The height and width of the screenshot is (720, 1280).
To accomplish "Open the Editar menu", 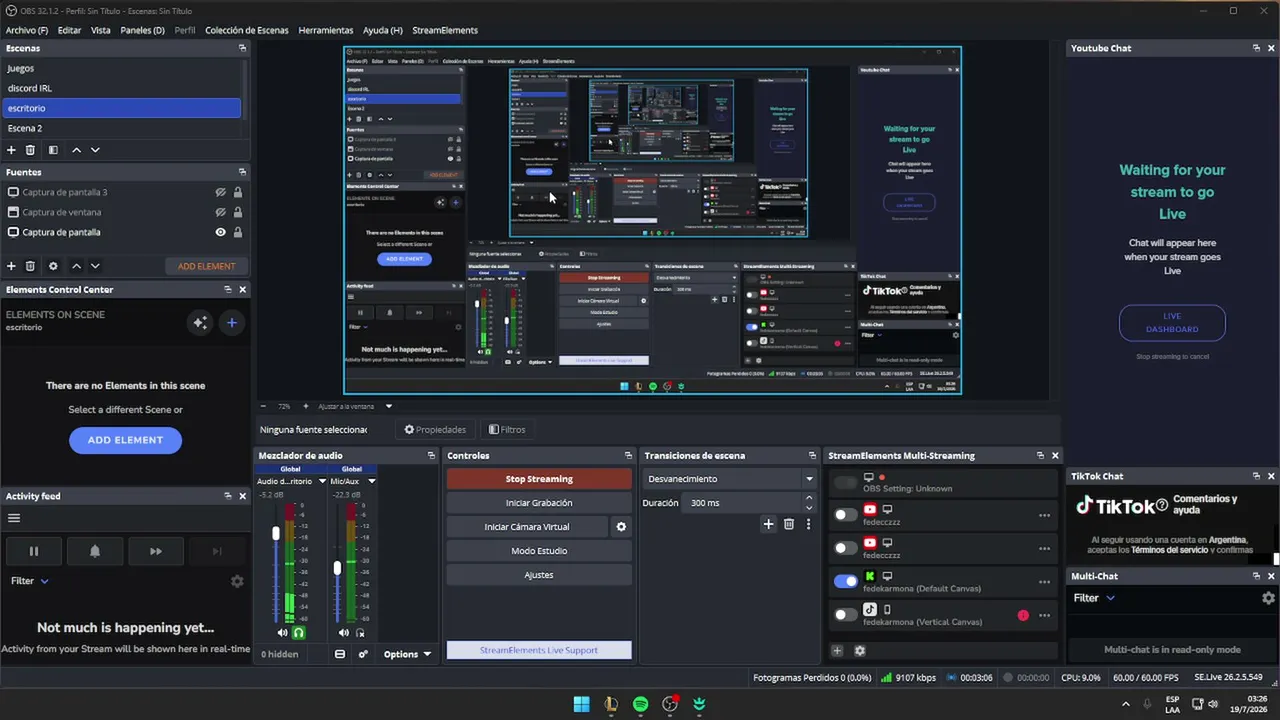I will (x=69, y=30).
